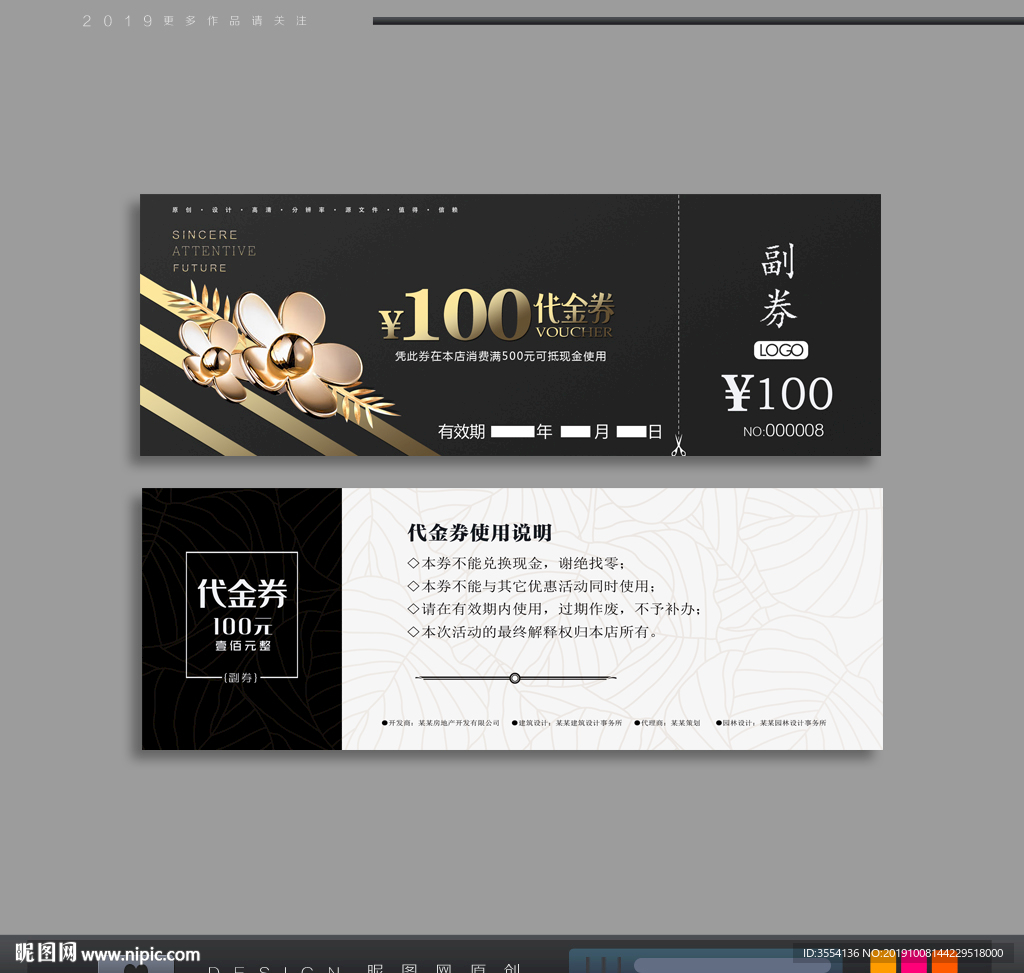Click the blank year field before 年
The image size is (1024, 973).
pyautogui.click(x=513, y=432)
